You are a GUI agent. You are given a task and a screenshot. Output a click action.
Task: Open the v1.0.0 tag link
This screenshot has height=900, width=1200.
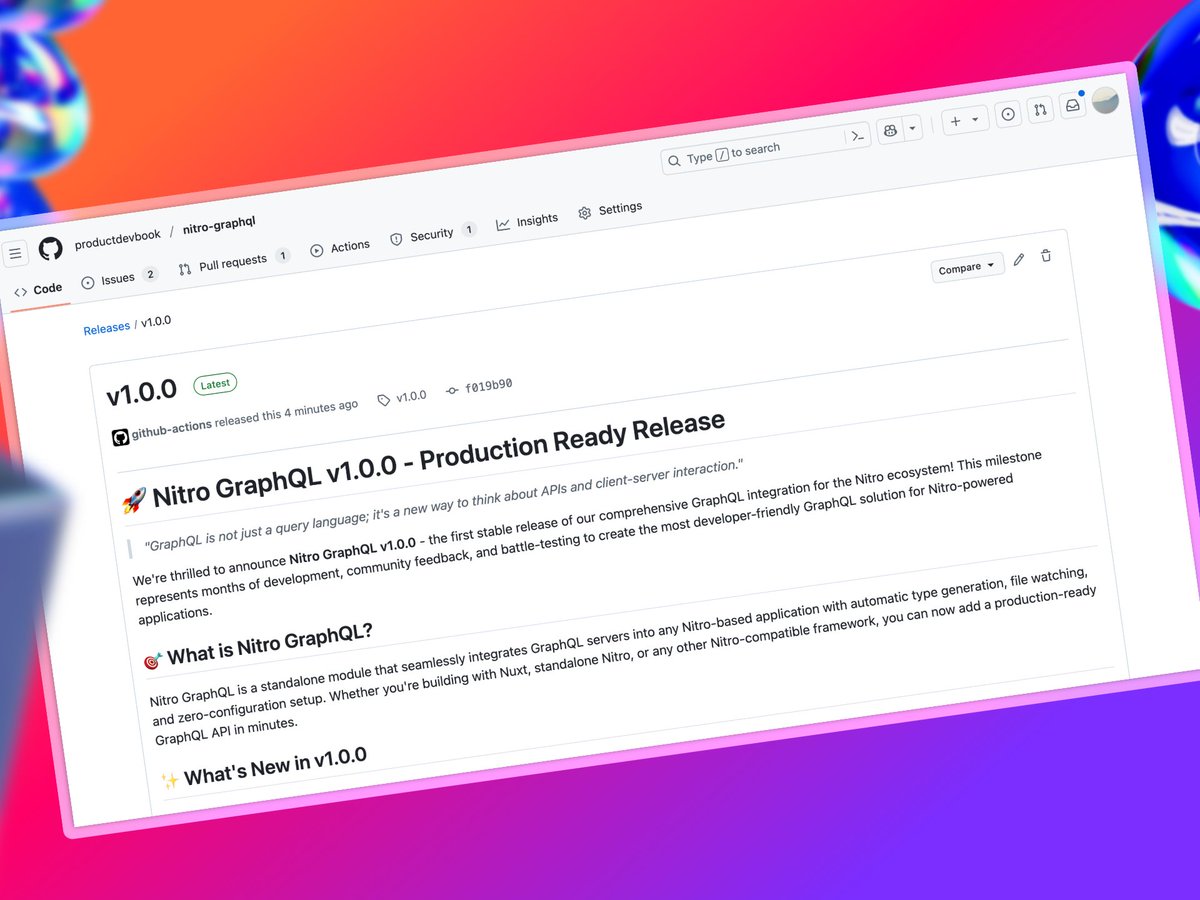click(x=402, y=397)
